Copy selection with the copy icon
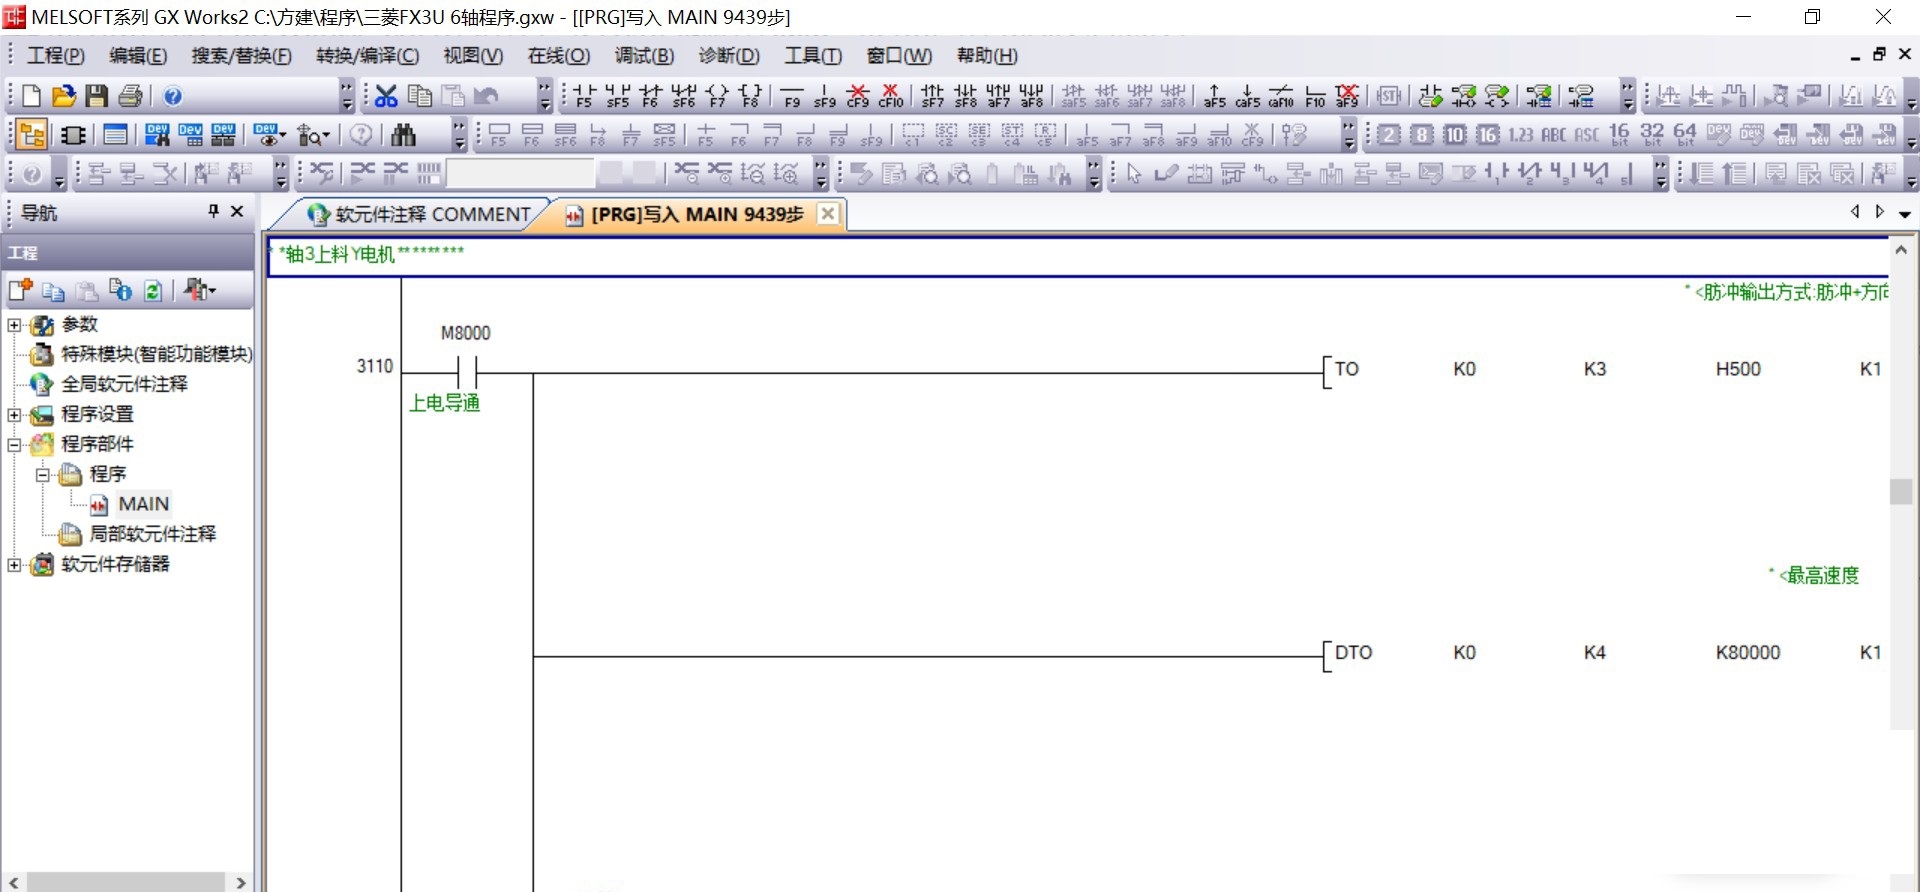 coord(420,96)
